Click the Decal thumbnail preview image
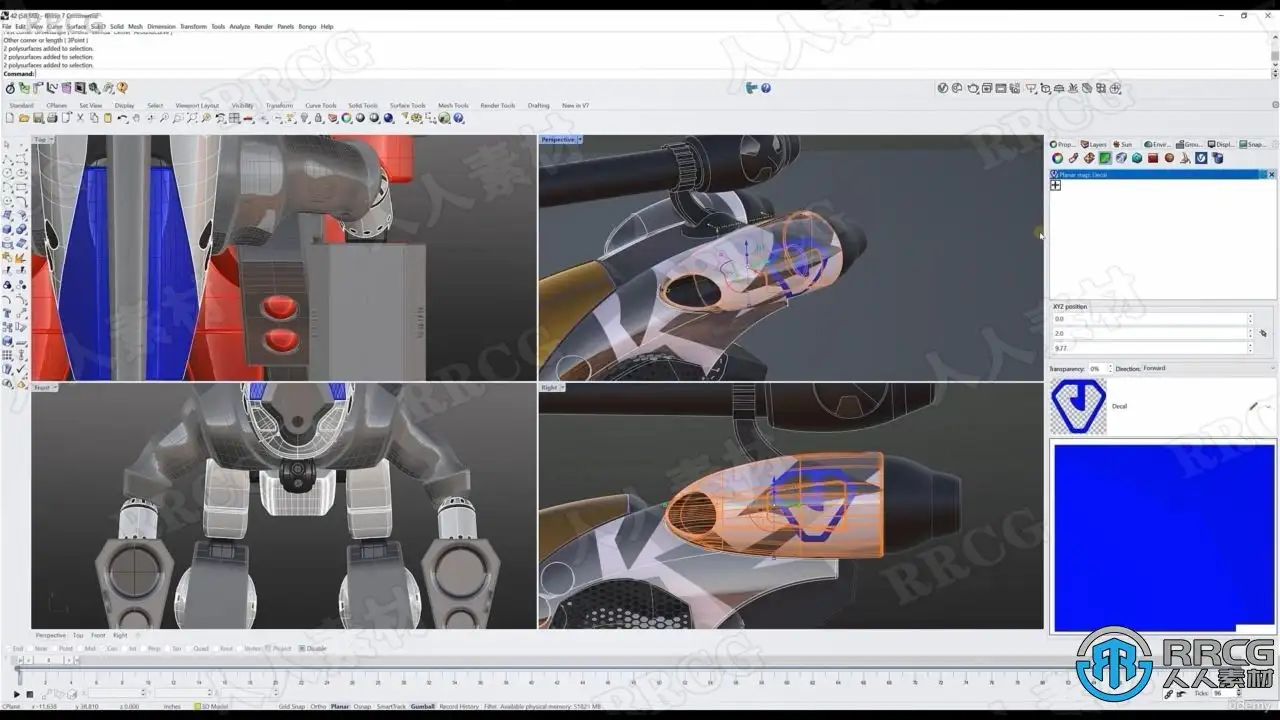 (x=1078, y=406)
